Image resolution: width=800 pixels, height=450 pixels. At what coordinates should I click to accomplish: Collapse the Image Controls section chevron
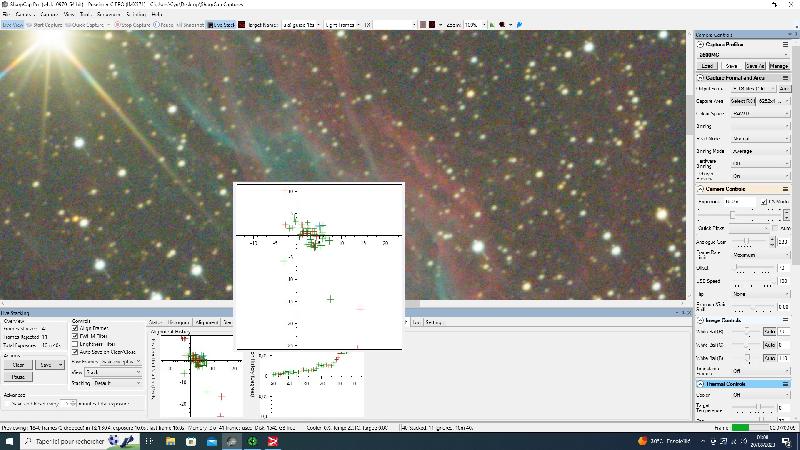tap(701, 320)
